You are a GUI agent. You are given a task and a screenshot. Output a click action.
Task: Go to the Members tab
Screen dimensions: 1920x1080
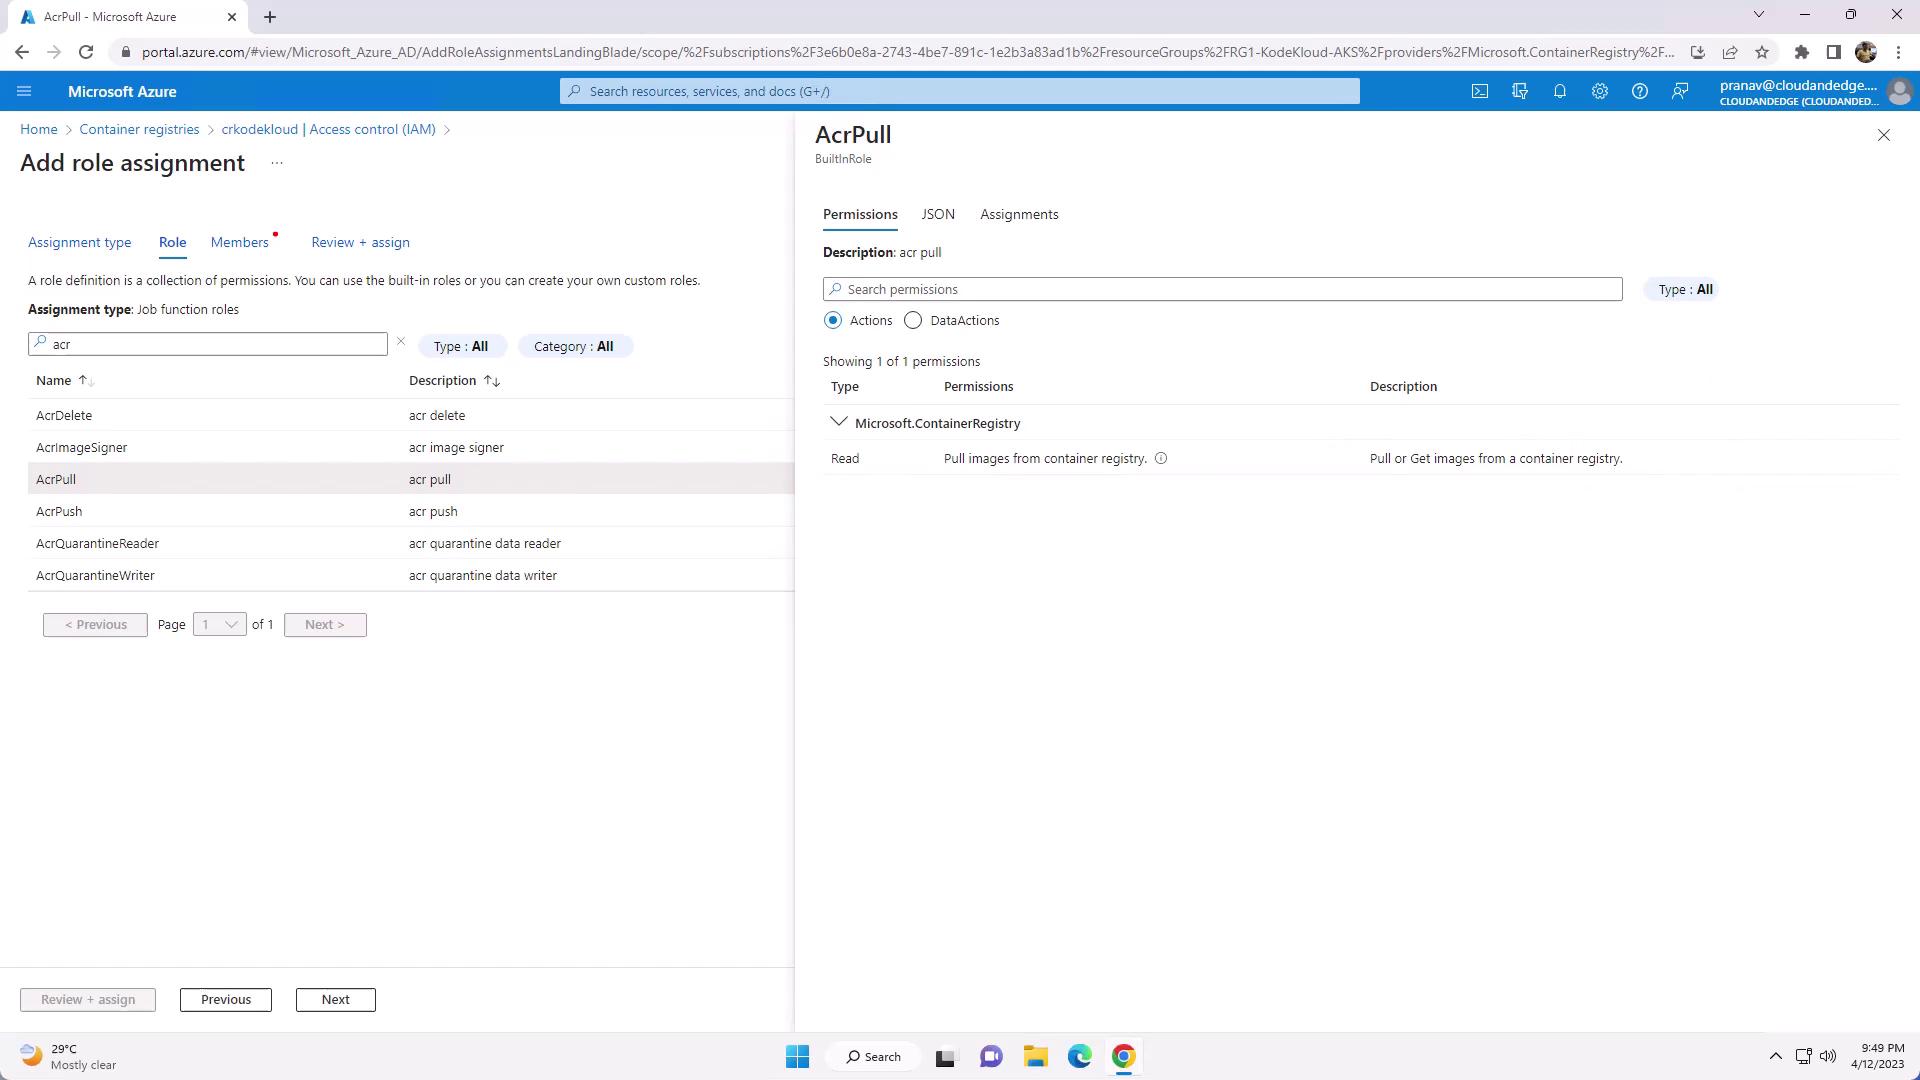240,243
